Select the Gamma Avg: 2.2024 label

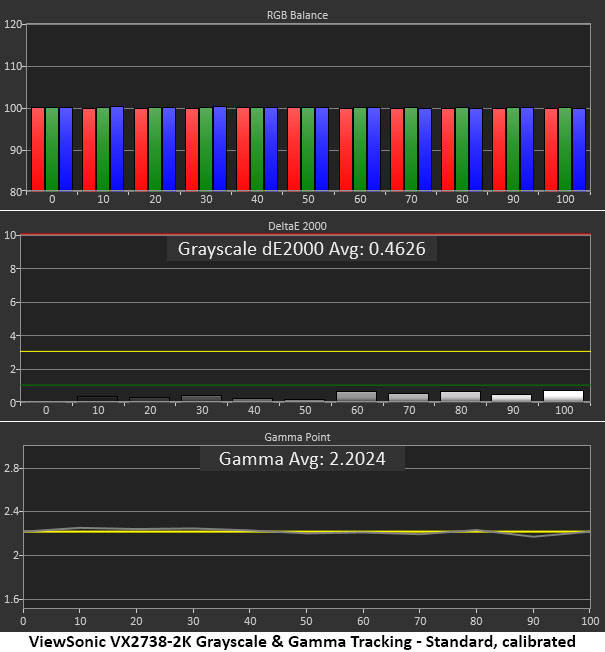pyautogui.click(x=302, y=459)
